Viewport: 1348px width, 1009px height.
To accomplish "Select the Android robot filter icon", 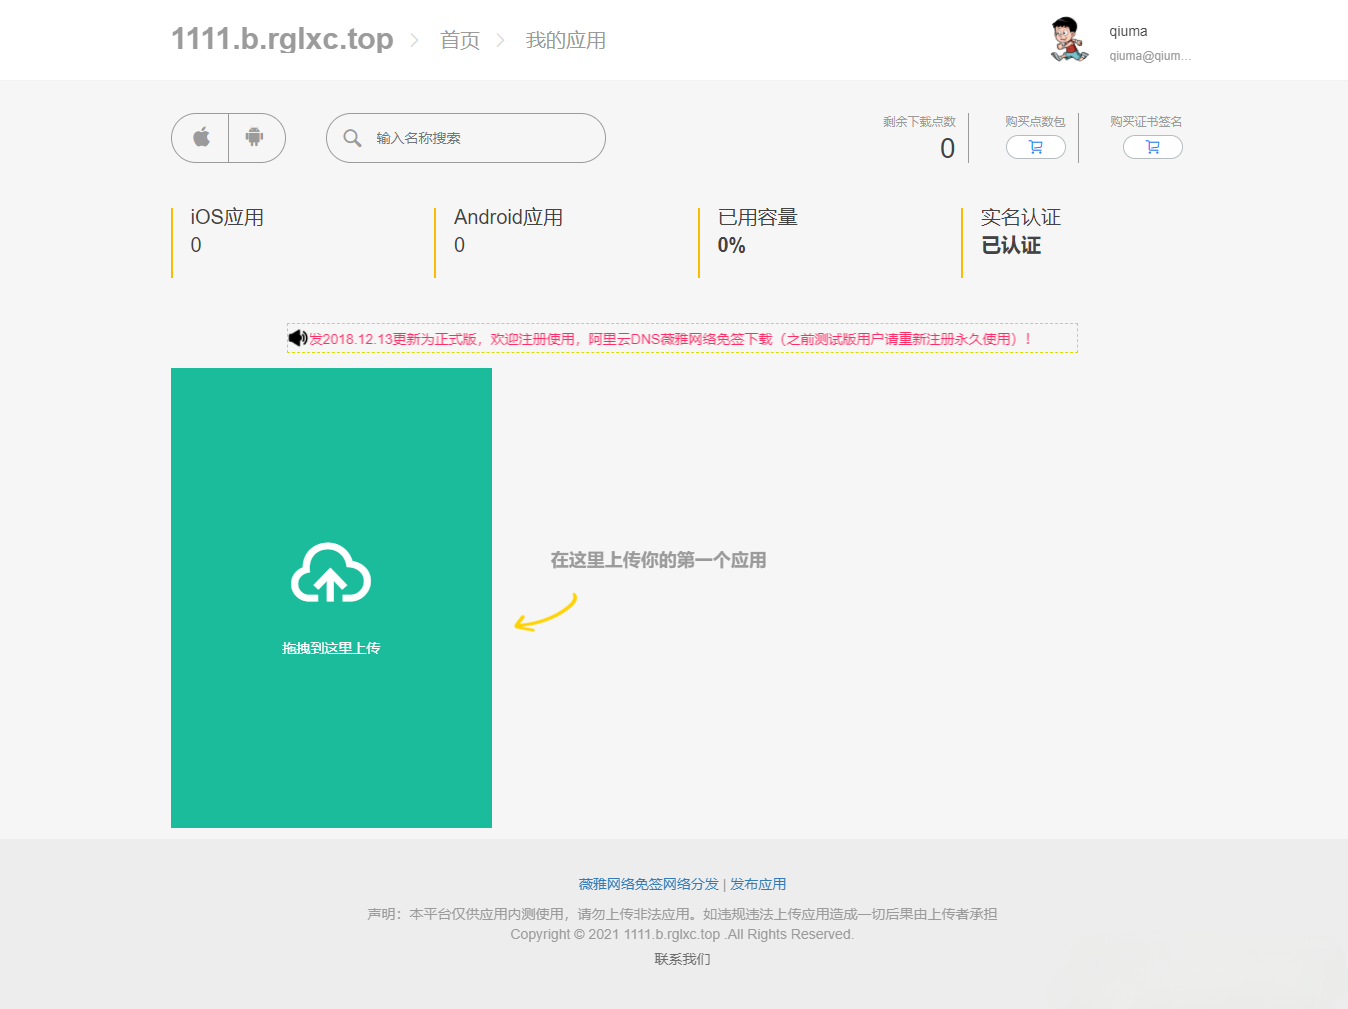I will [257, 138].
